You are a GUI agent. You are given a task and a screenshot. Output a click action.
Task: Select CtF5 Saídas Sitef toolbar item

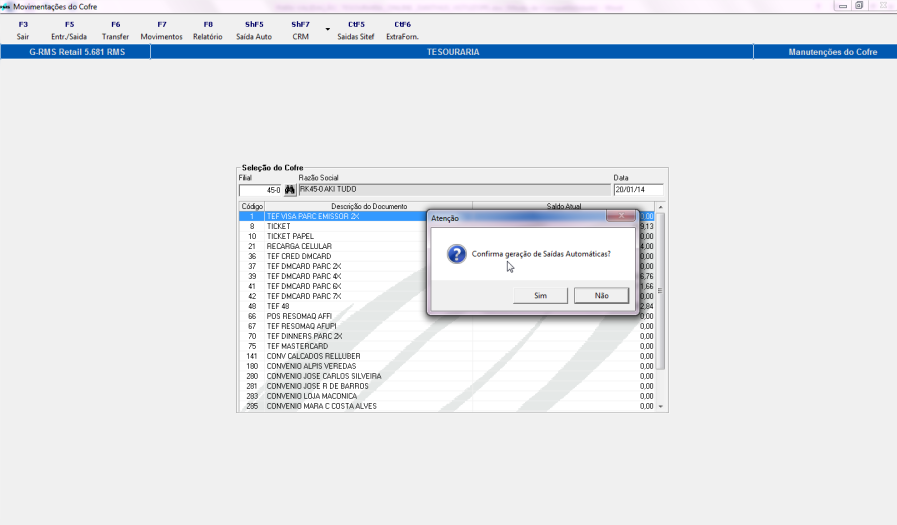coord(356,30)
